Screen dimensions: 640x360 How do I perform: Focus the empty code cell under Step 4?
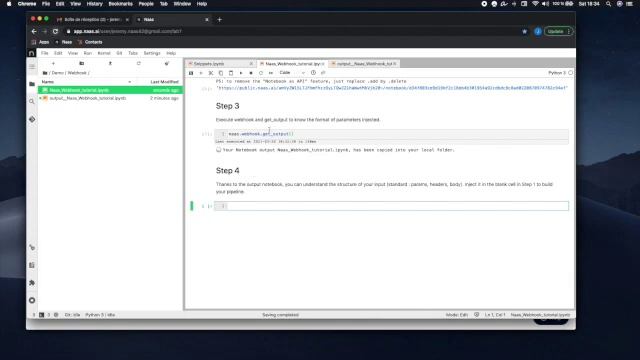click(x=391, y=206)
